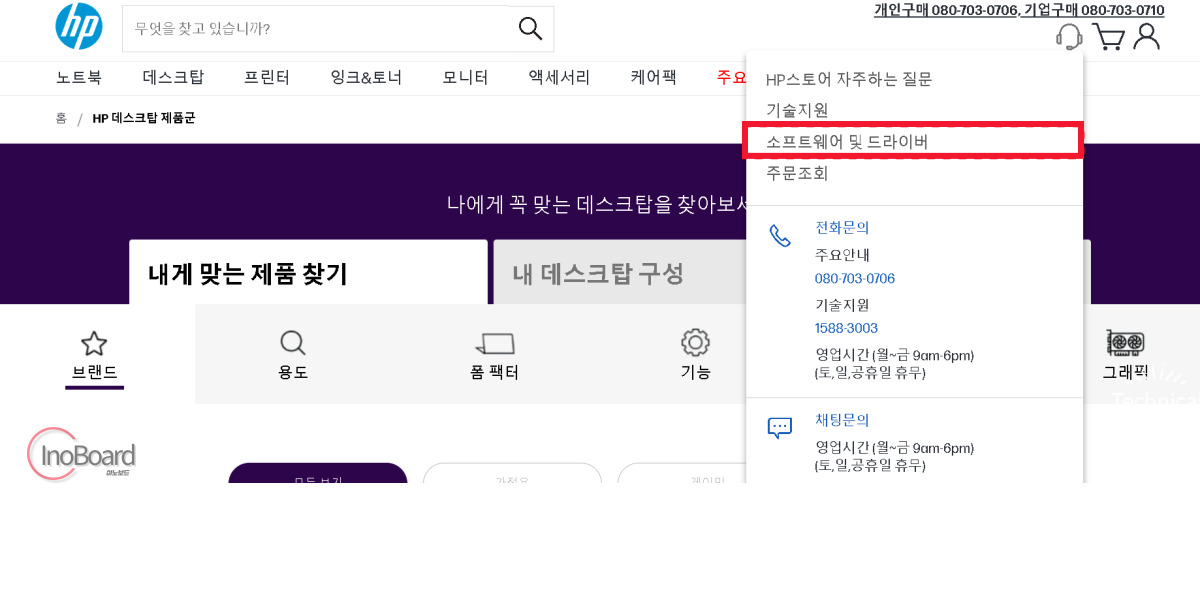Select the 기능 gear filter icon
This screenshot has height=600, width=1200.
point(695,342)
